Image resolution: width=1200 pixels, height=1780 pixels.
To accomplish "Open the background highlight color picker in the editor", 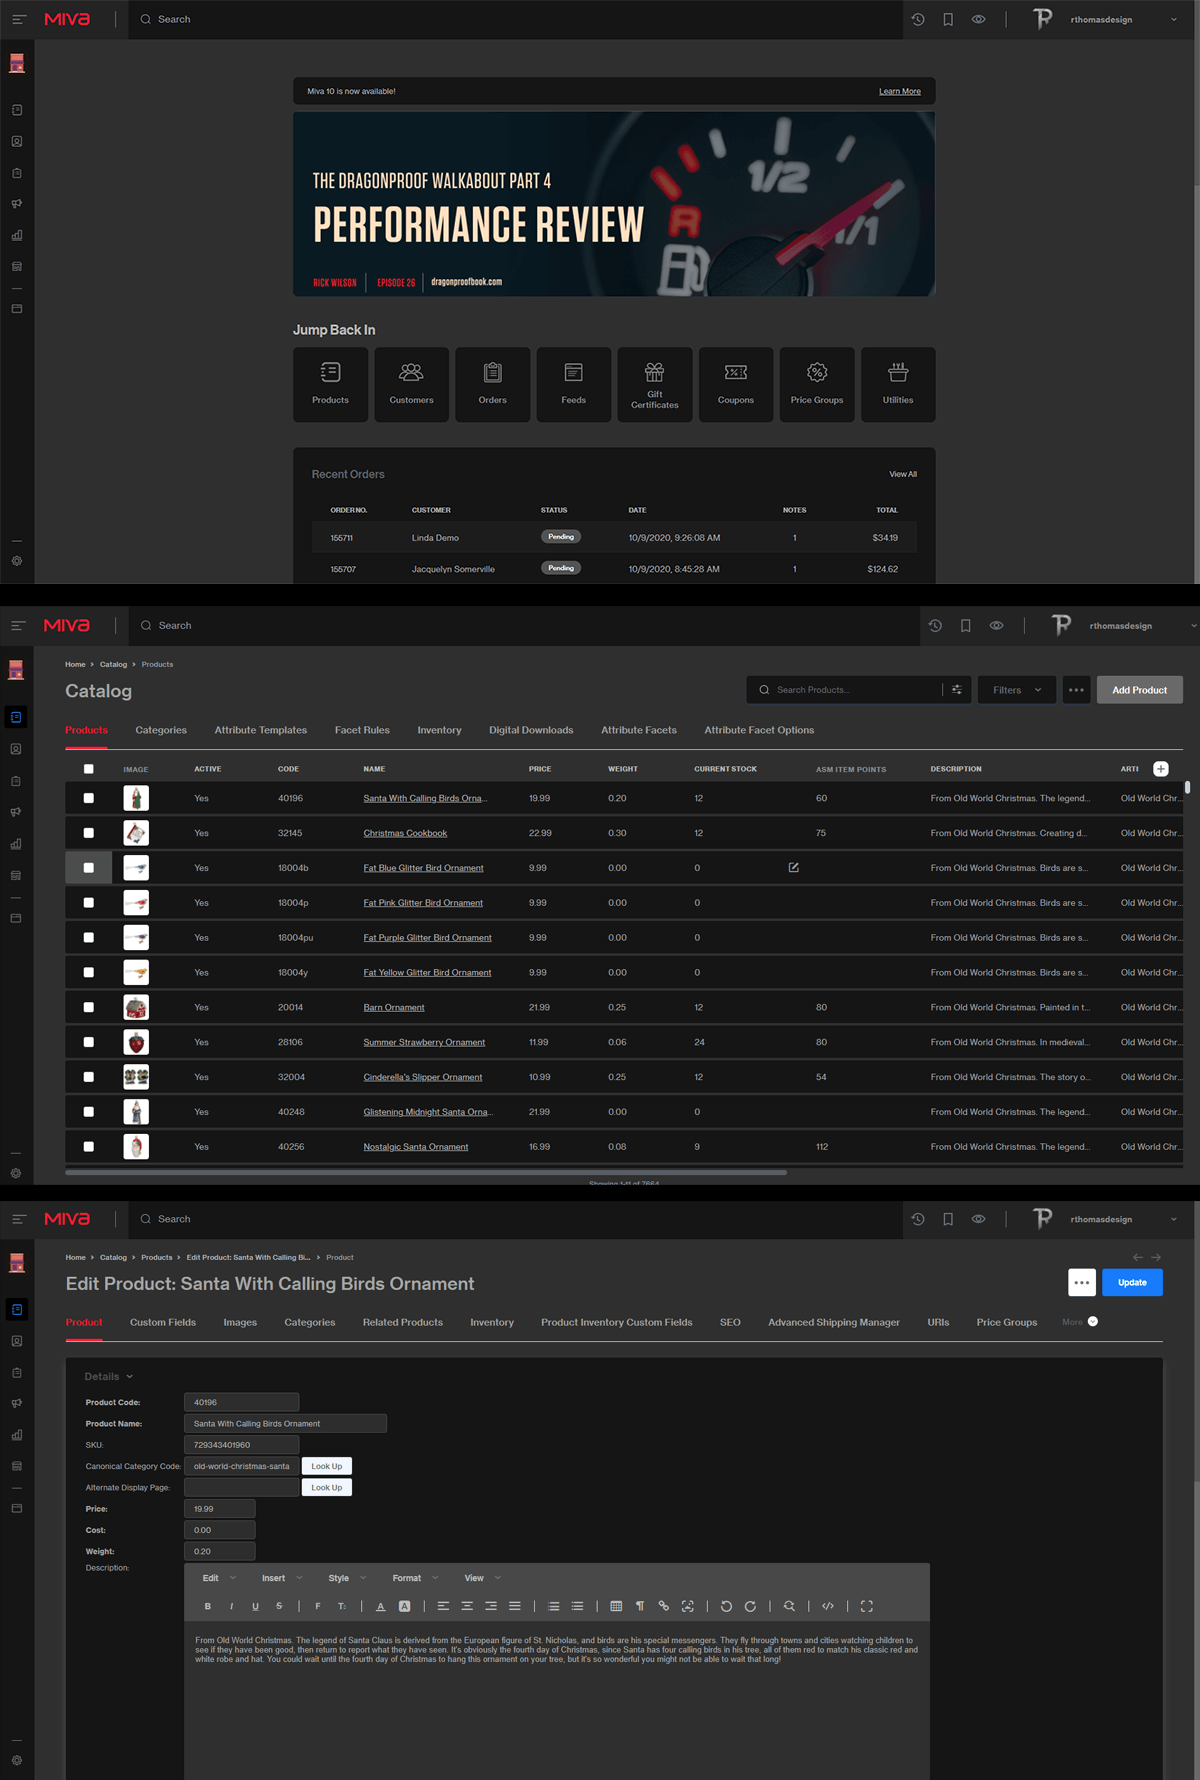I will (x=405, y=1606).
